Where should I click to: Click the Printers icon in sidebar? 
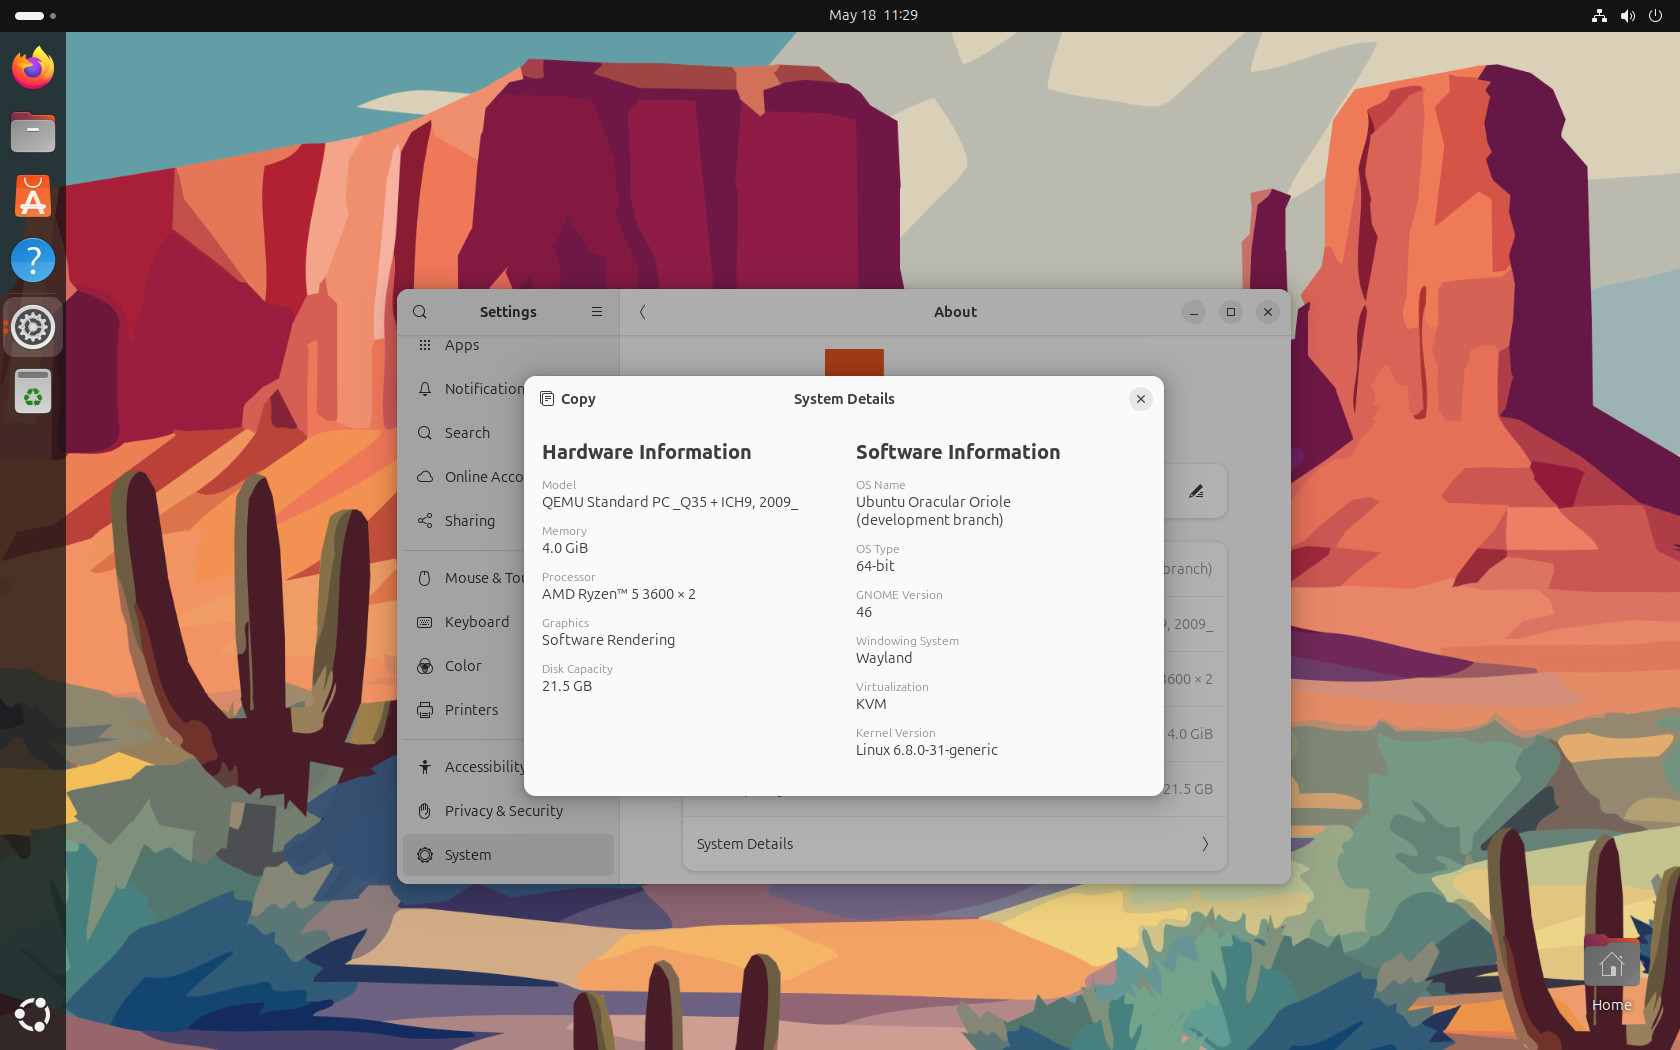click(425, 710)
